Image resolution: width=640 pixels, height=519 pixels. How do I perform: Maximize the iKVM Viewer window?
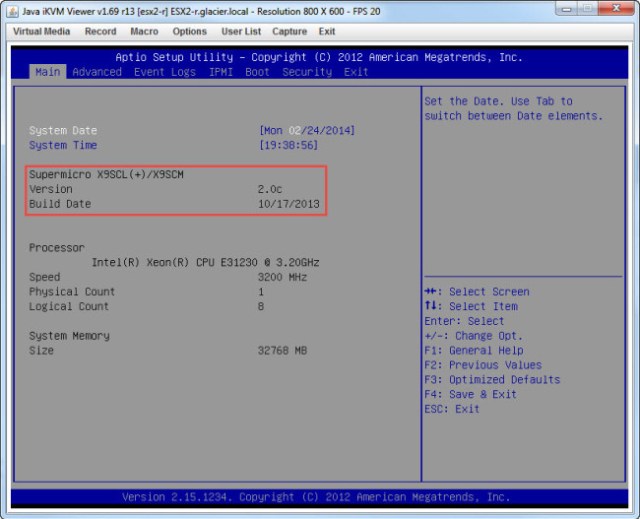pos(588,9)
